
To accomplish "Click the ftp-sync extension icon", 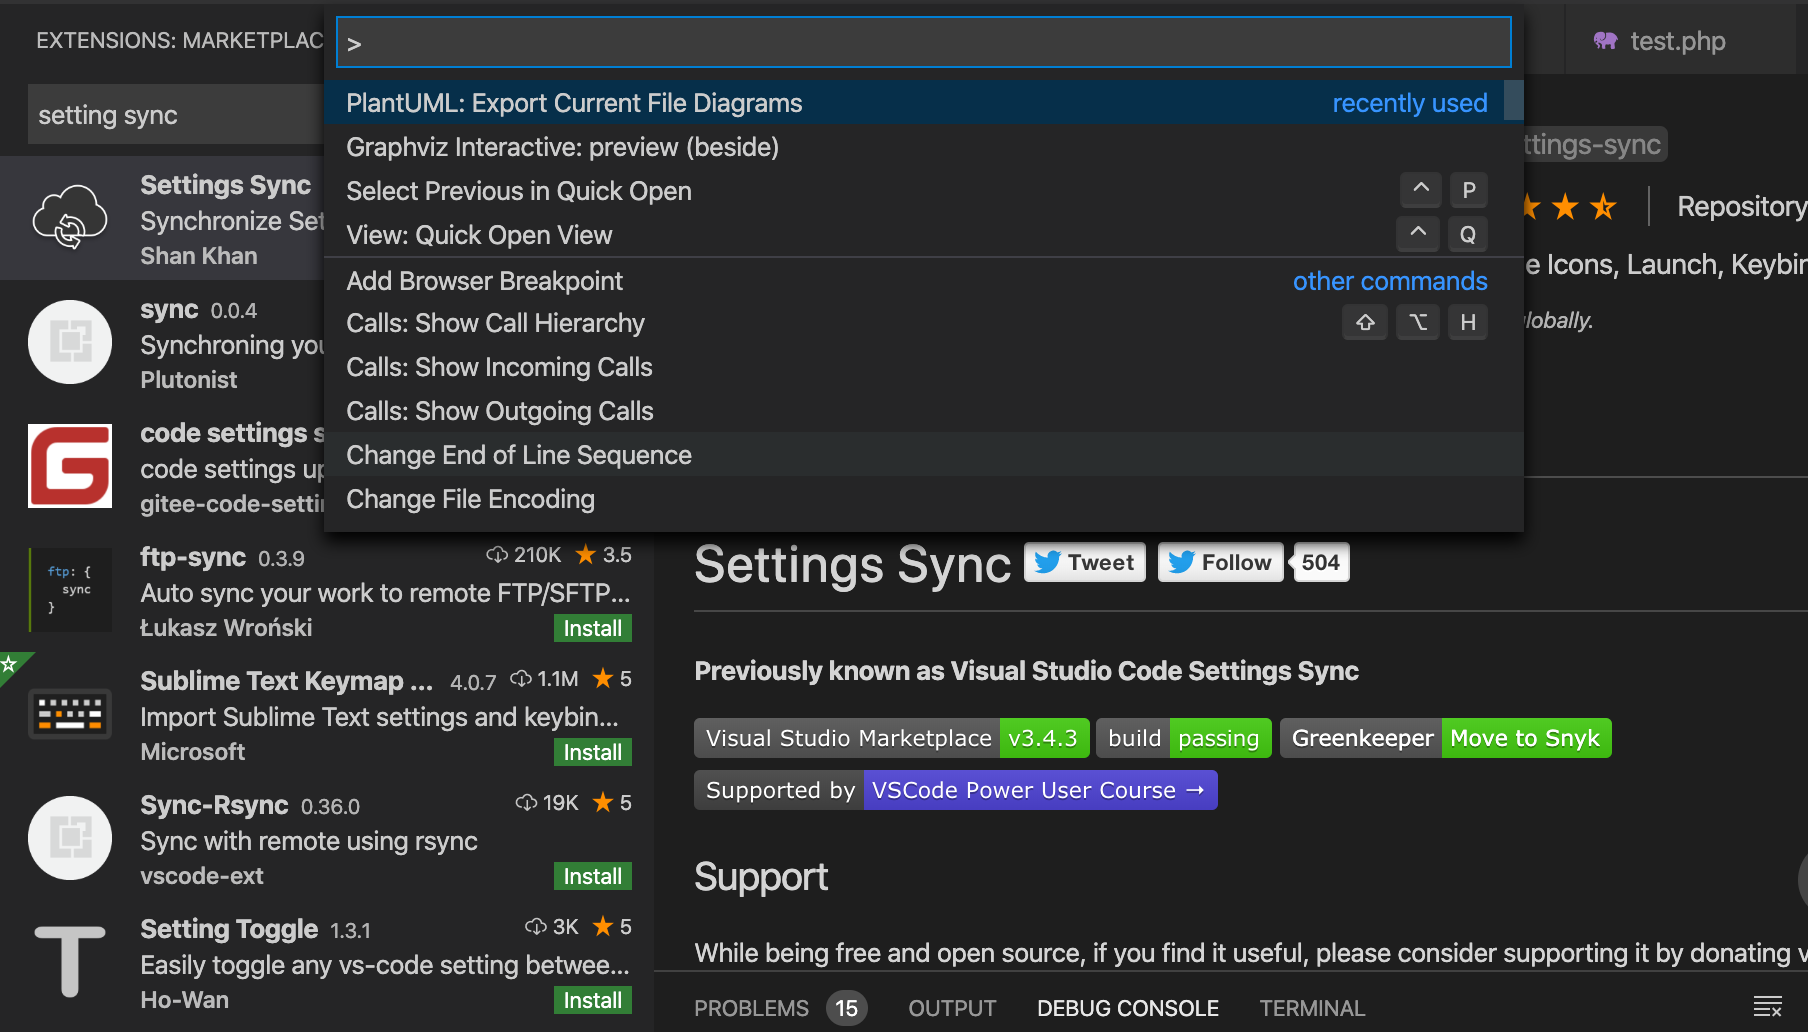I will 70,589.
